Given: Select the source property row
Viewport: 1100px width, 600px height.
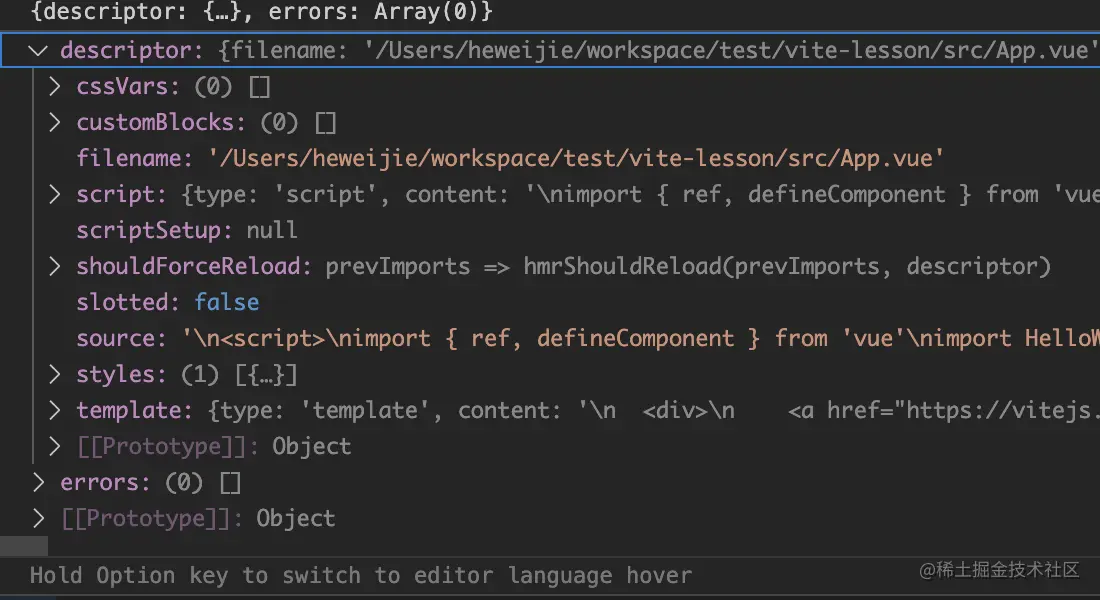Looking at the screenshot, I should click(x=550, y=338).
